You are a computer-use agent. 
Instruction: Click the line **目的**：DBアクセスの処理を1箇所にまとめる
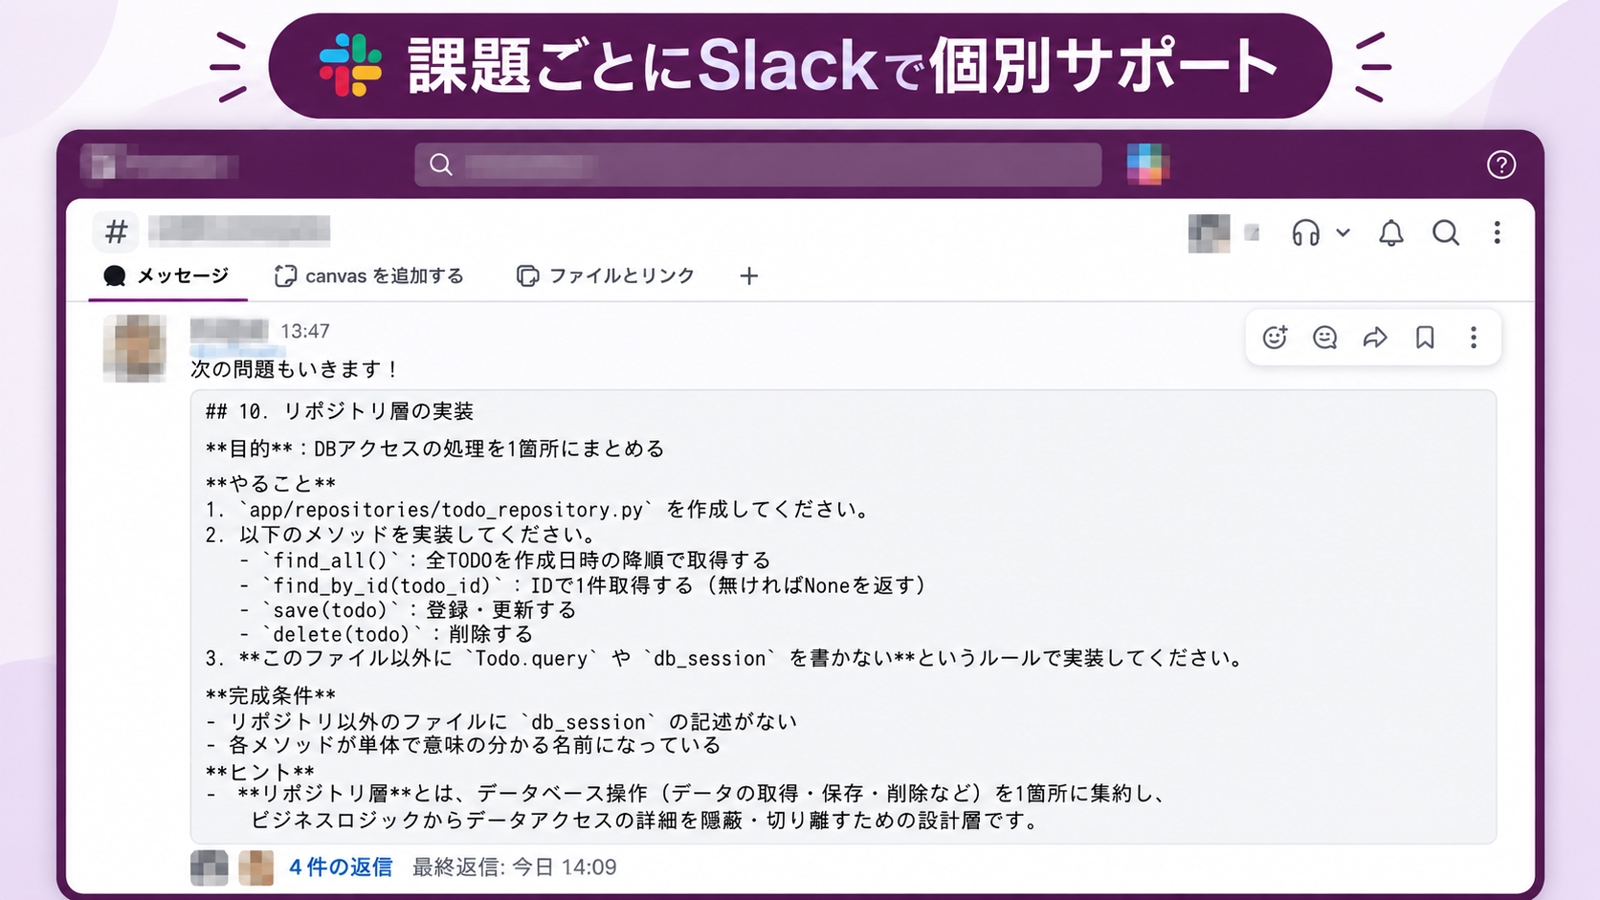click(x=435, y=449)
